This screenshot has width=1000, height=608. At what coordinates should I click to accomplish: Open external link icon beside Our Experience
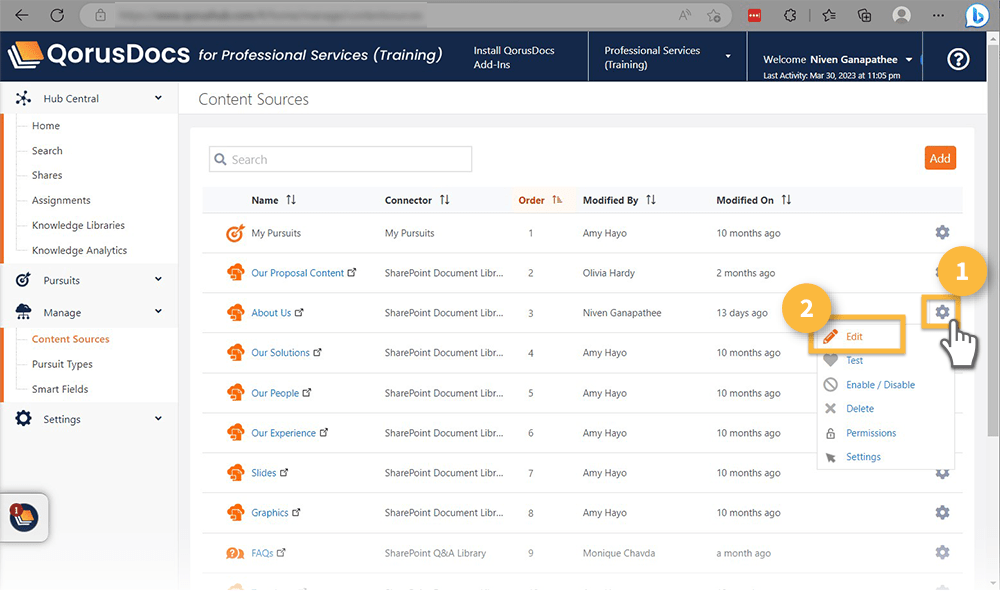(x=324, y=433)
